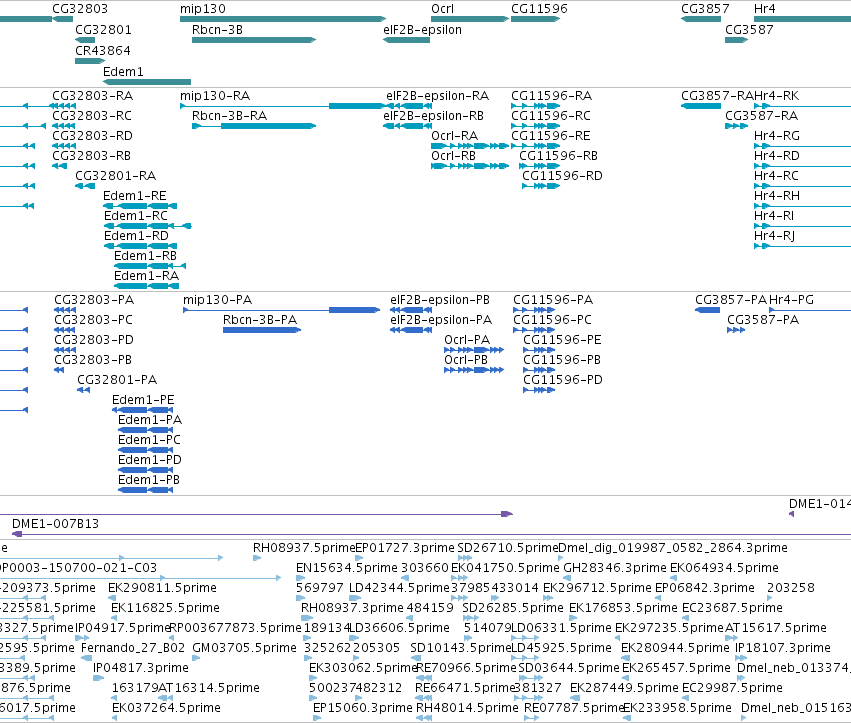Select the CG32803 gene label

tap(80, 9)
